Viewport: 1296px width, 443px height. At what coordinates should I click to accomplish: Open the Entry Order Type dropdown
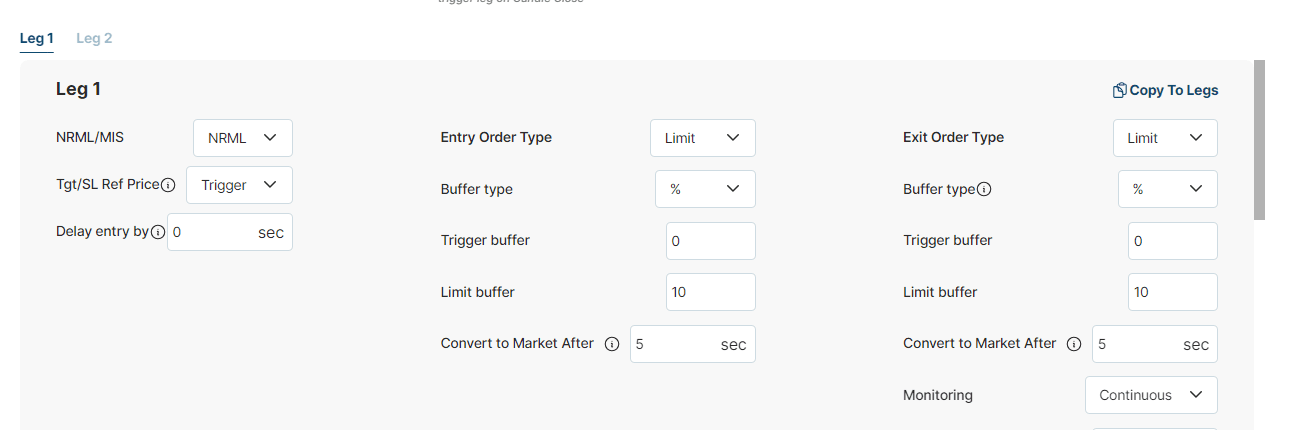pos(702,138)
